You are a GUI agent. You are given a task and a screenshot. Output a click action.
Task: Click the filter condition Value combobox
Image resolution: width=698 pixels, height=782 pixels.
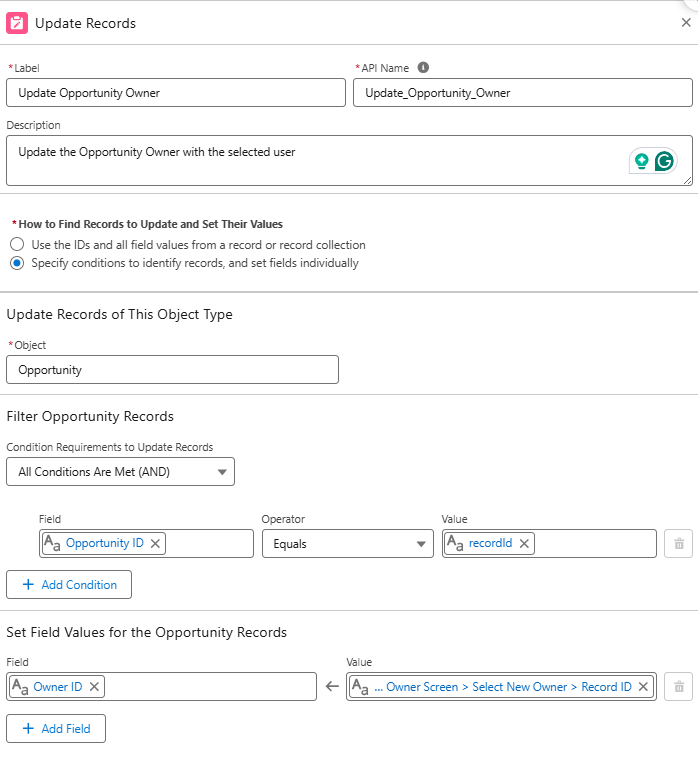coord(549,544)
